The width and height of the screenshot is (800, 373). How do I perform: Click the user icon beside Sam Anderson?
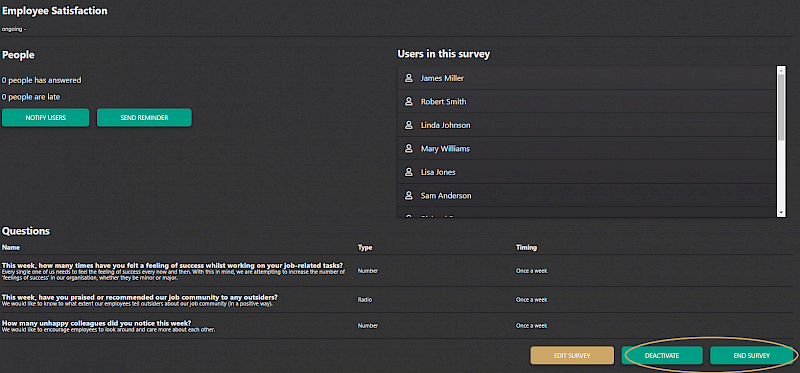click(408, 195)
